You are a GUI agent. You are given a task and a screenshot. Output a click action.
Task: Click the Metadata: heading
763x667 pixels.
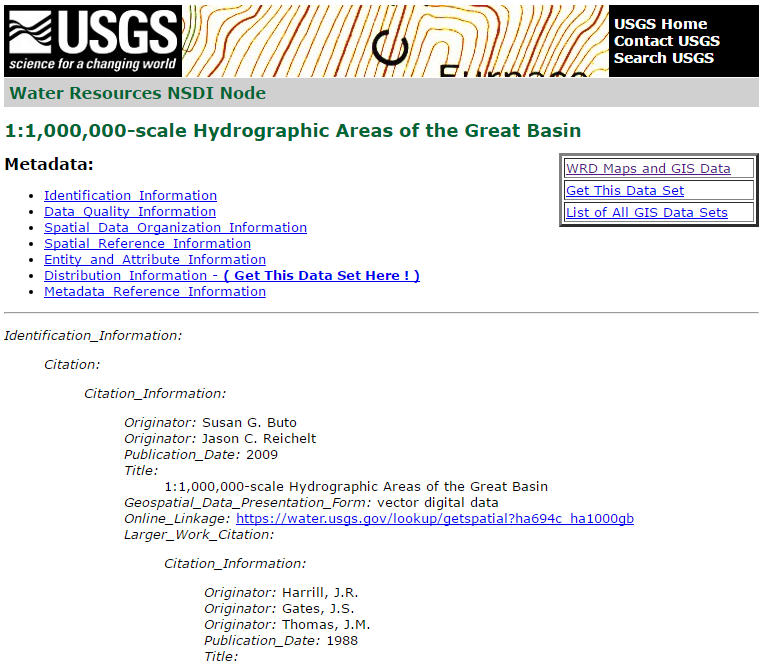coord(49,164)
